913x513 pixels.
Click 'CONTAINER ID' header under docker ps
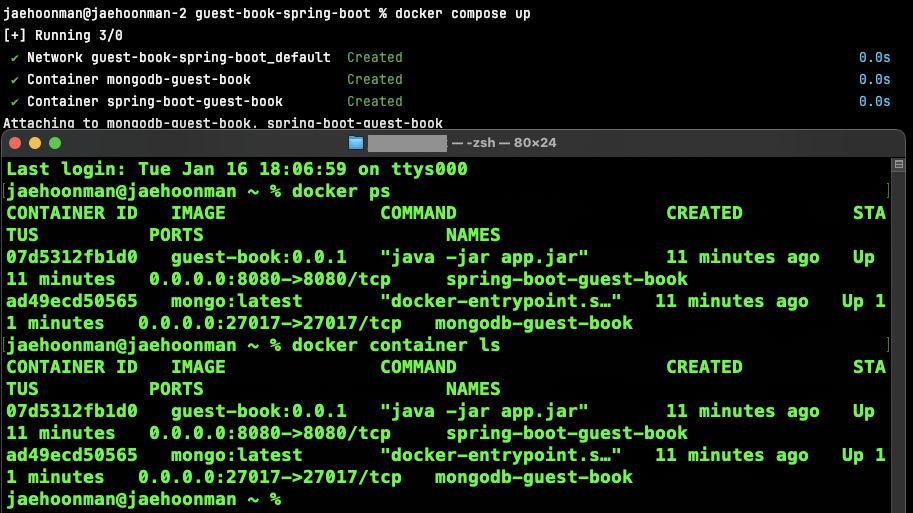pyautogui.click(x=72, y=213)
